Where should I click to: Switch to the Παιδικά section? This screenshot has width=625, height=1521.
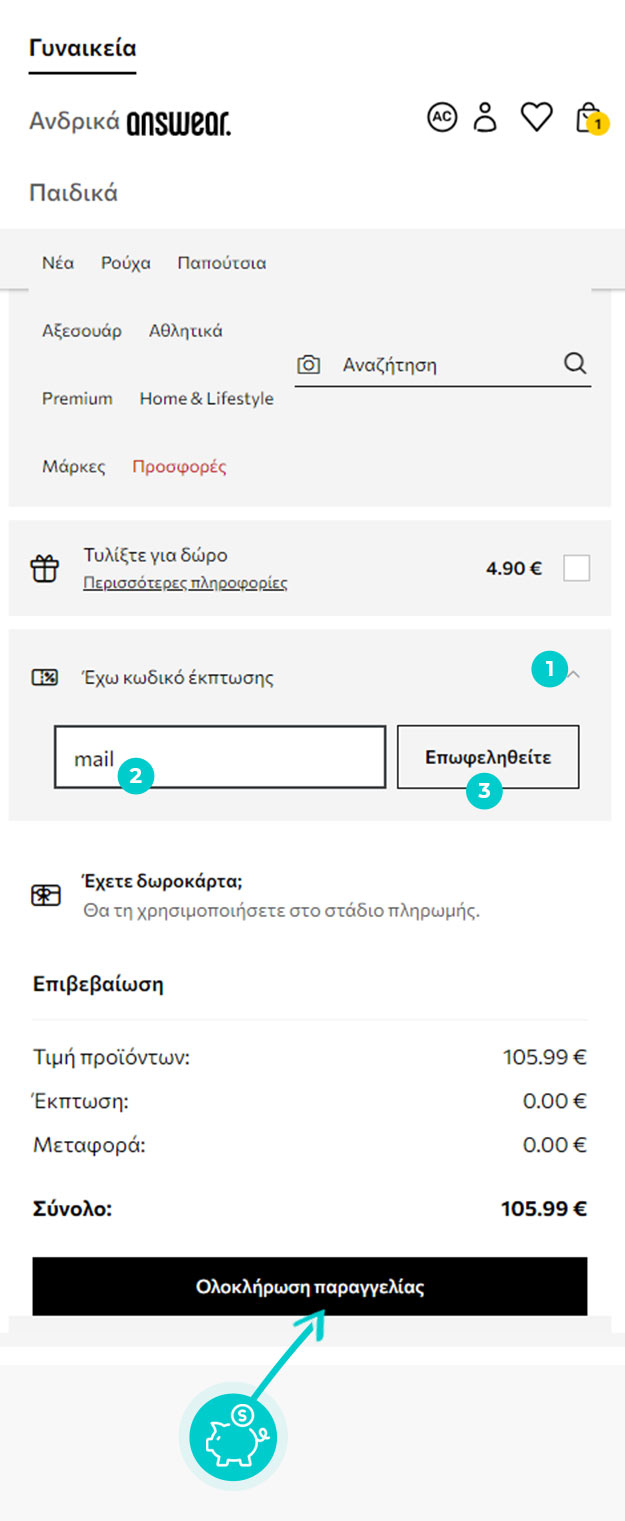74,193
